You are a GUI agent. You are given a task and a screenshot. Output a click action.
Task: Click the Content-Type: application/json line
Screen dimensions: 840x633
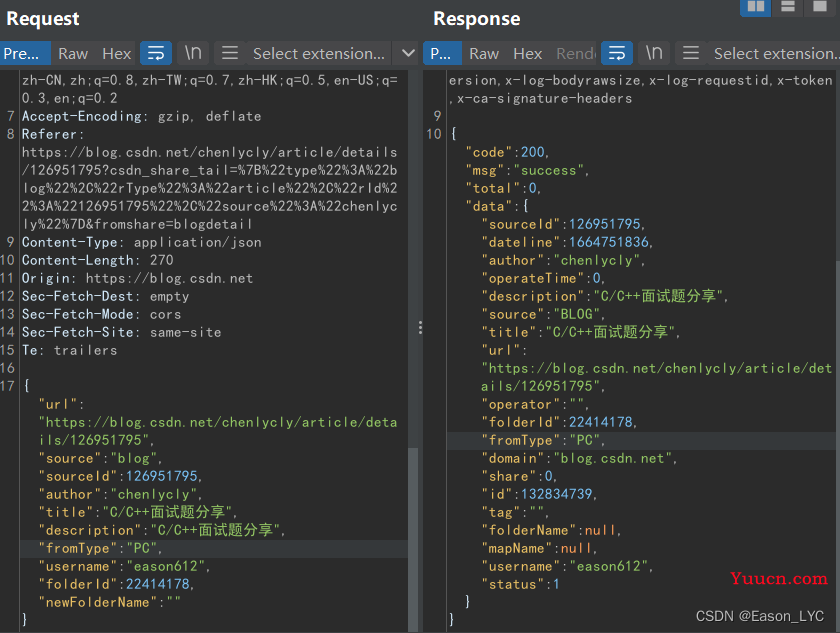coord(141,242)
